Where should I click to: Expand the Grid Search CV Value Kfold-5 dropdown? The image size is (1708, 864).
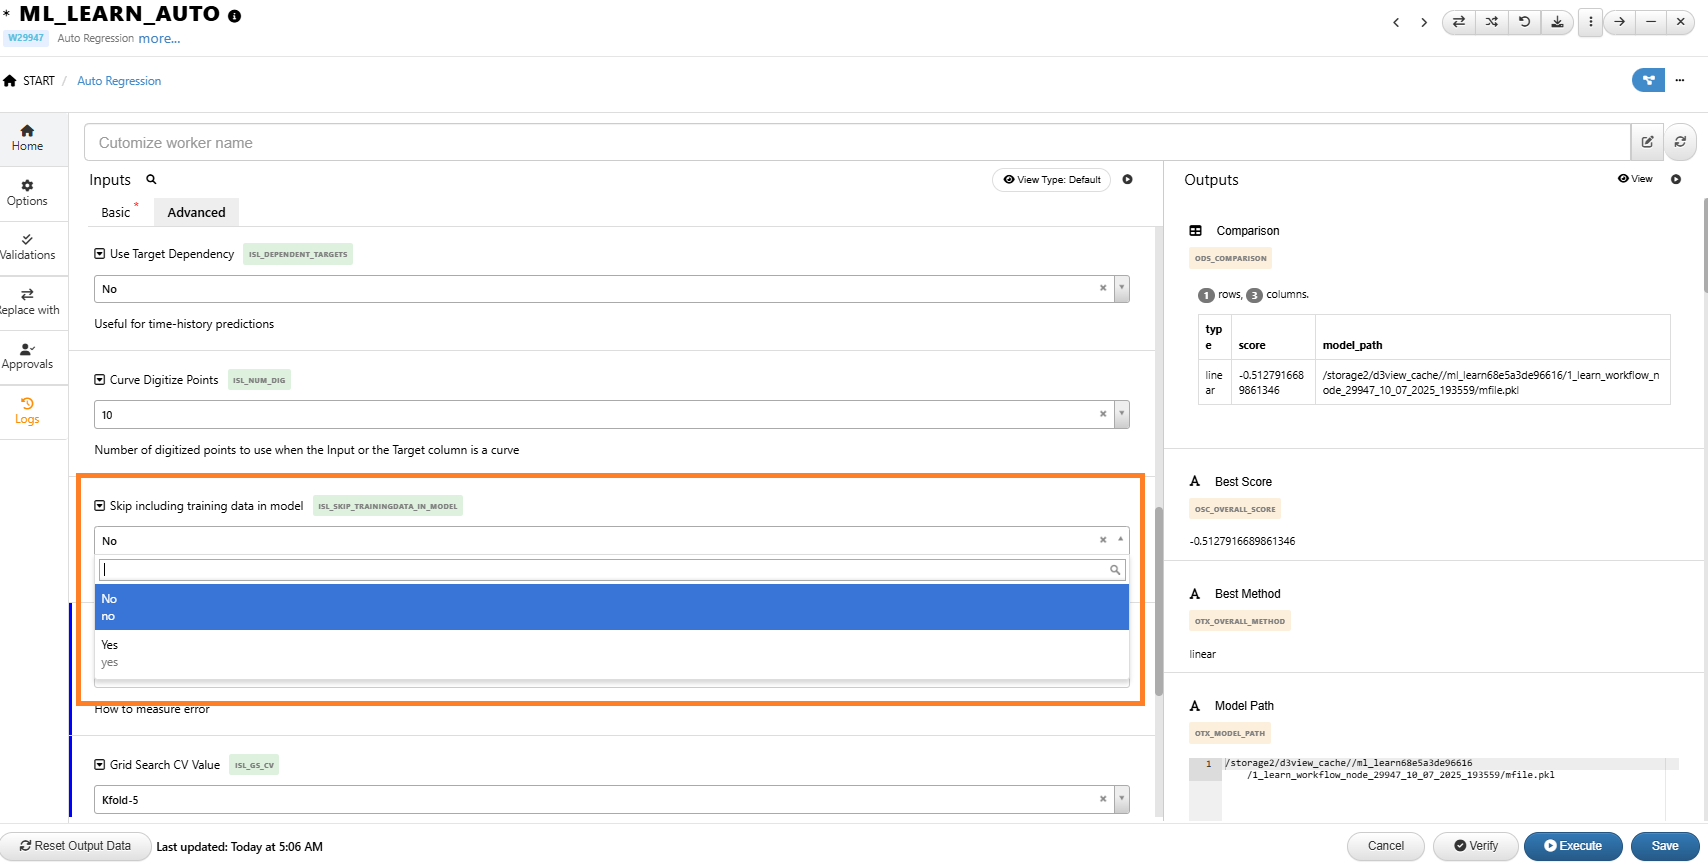1121,799
